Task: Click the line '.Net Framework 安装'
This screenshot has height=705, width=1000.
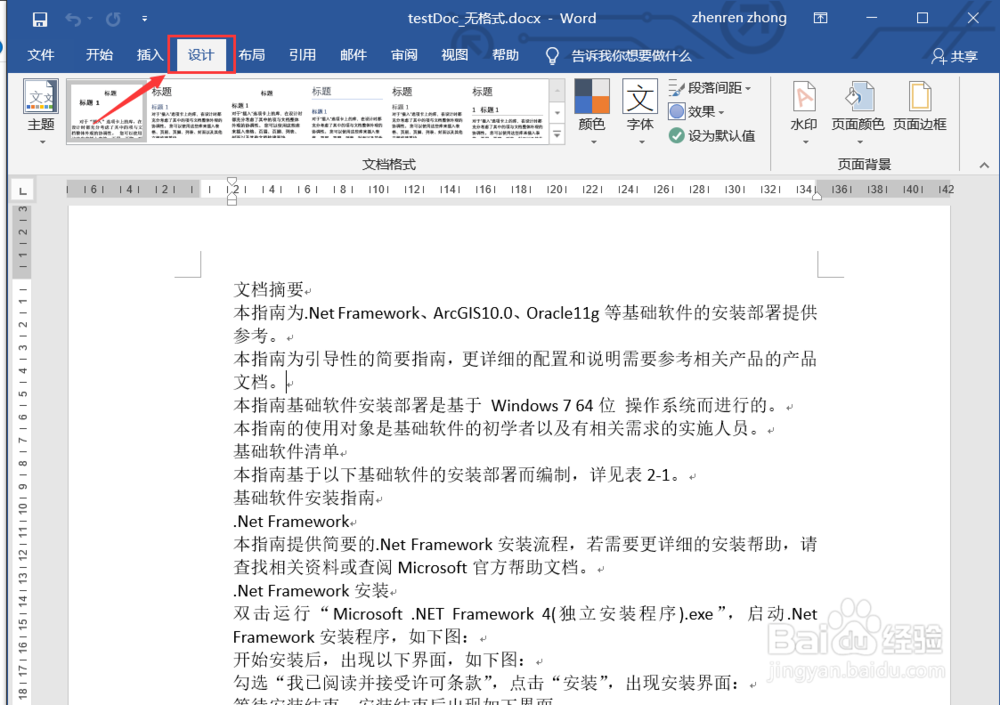Action: tap(311, 591)
